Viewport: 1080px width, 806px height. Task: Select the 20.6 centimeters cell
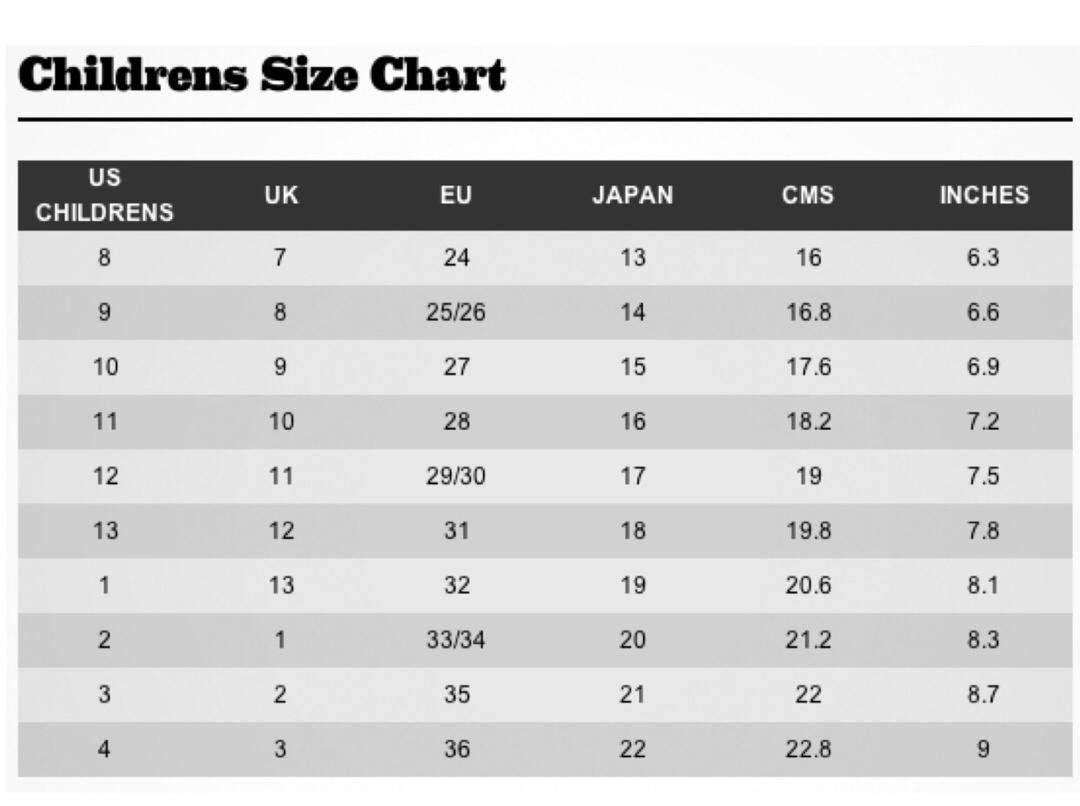point(809,586)
